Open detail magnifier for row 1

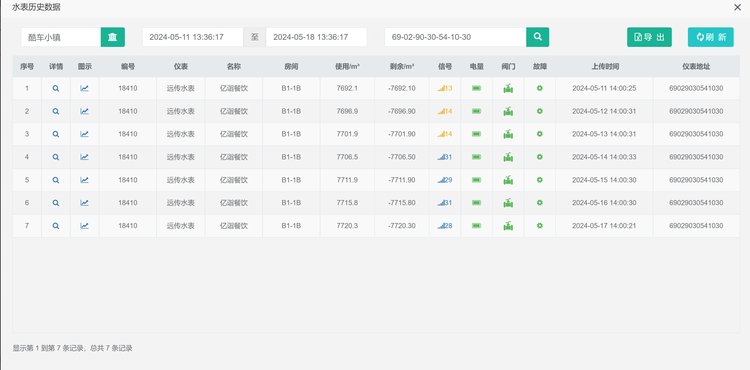[x=56, y=88]
